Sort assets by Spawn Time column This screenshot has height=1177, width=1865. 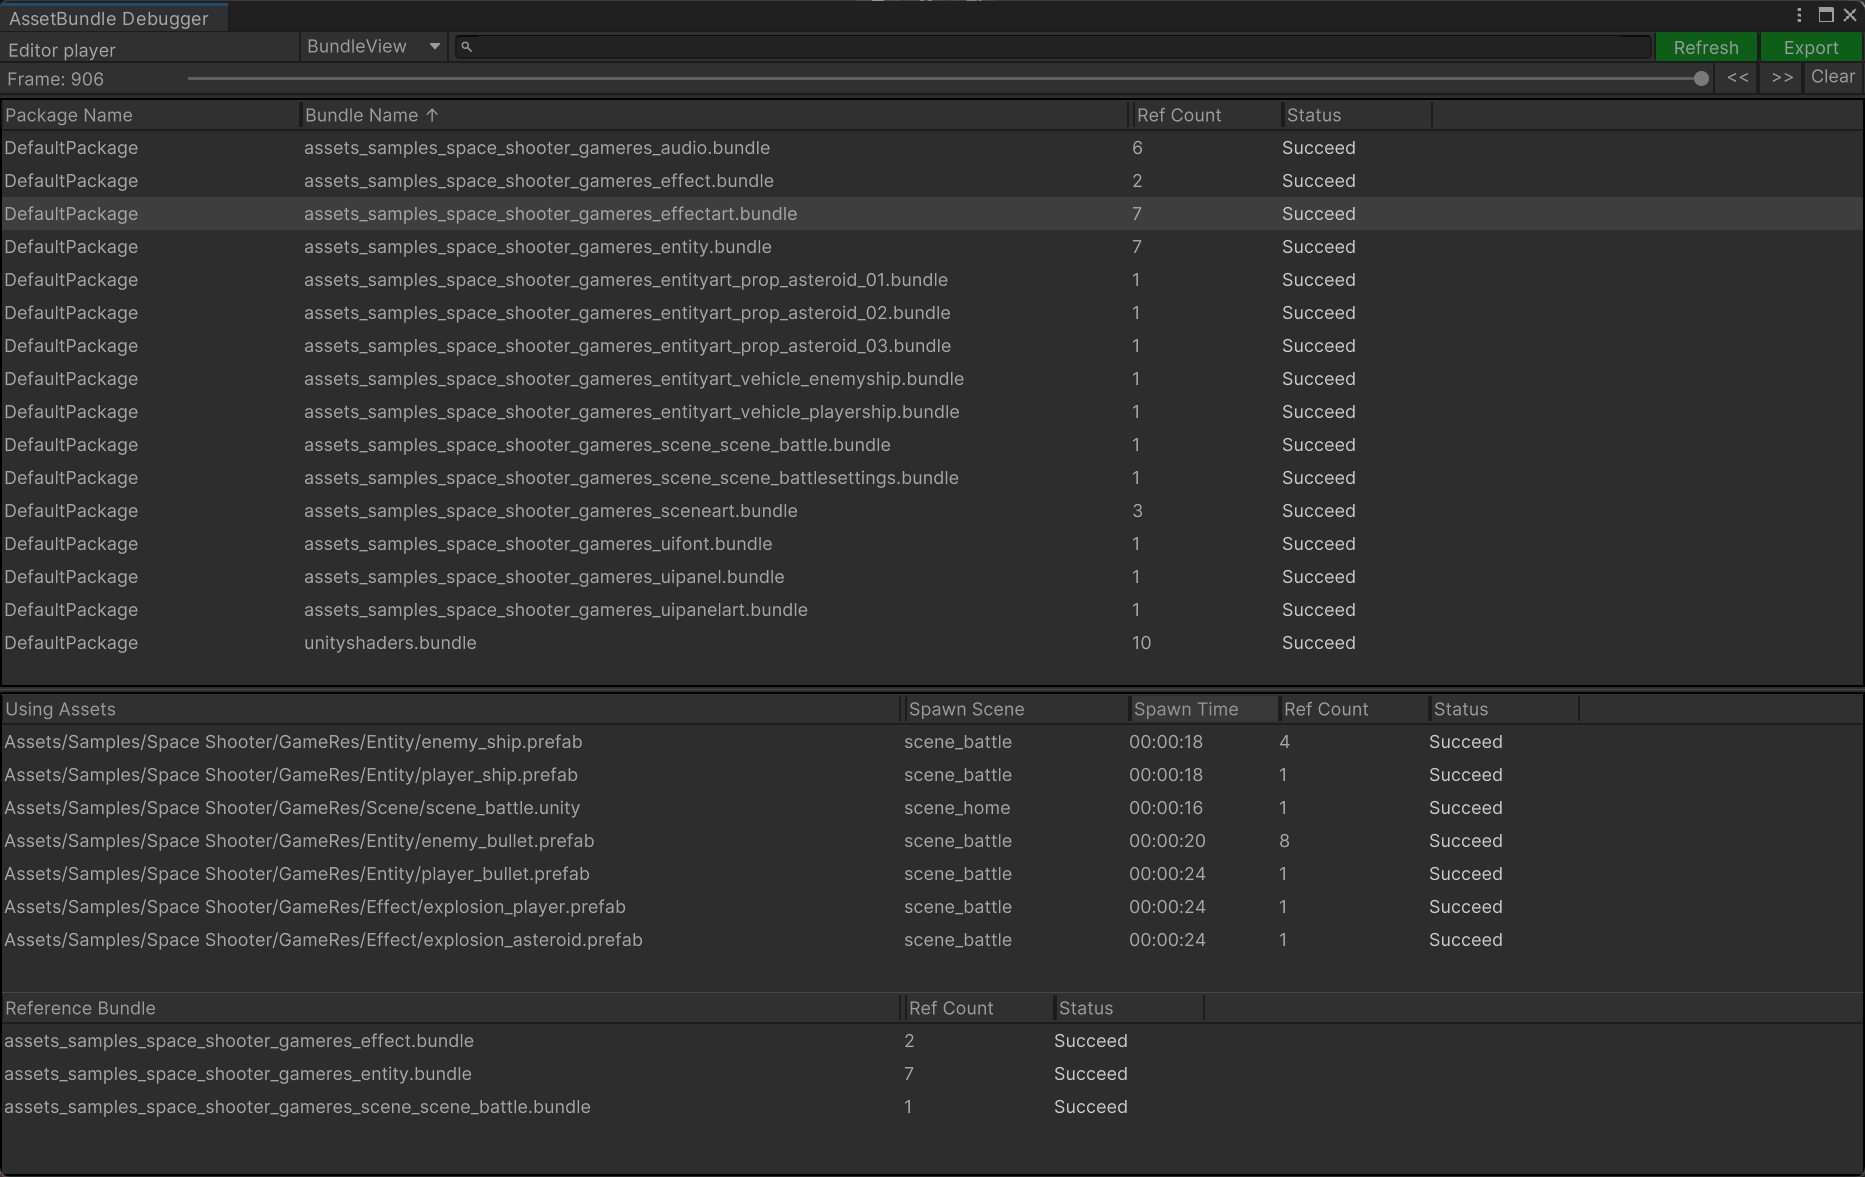pyautogui.click(x=1204, y=709)
